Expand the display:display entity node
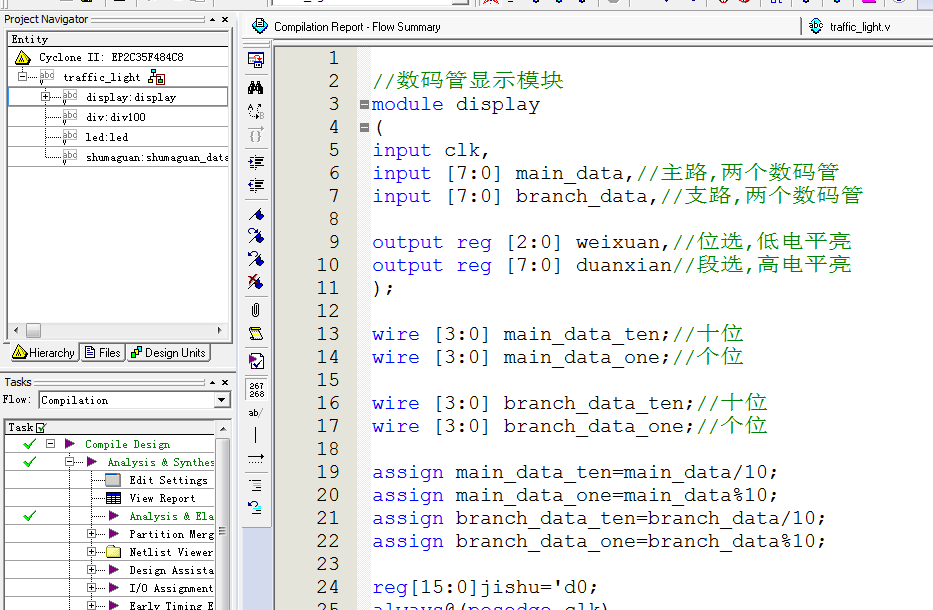The height and width of the screenshot is (610, 933). [x=45, y=97]
